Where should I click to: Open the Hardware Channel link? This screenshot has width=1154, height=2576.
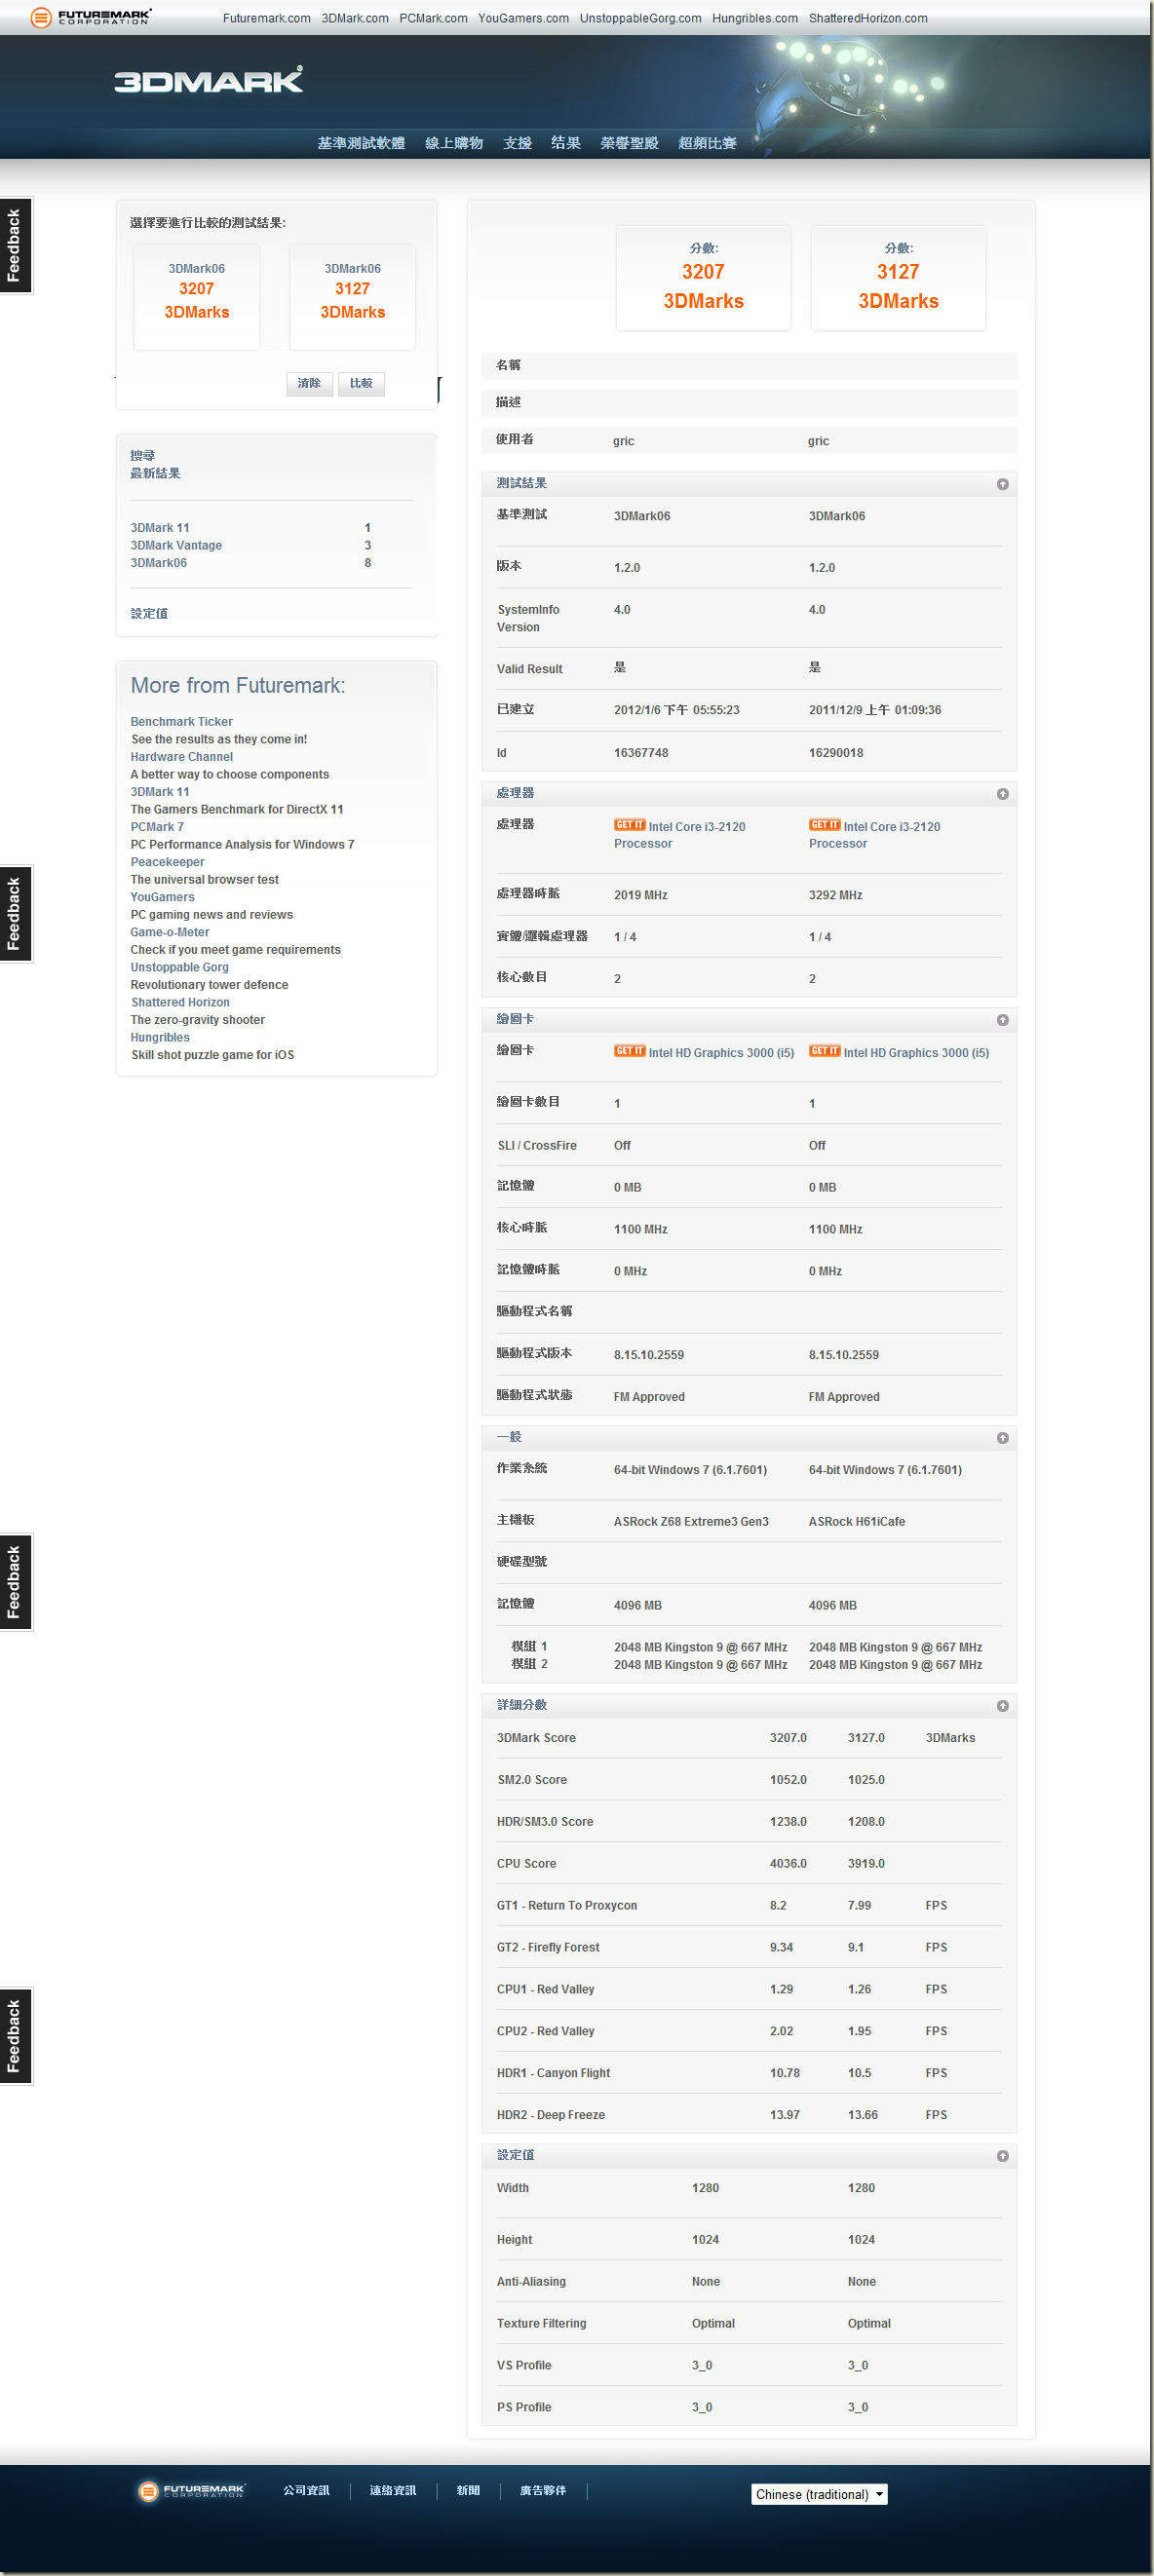pyautogui.click(x=181, y=756)
